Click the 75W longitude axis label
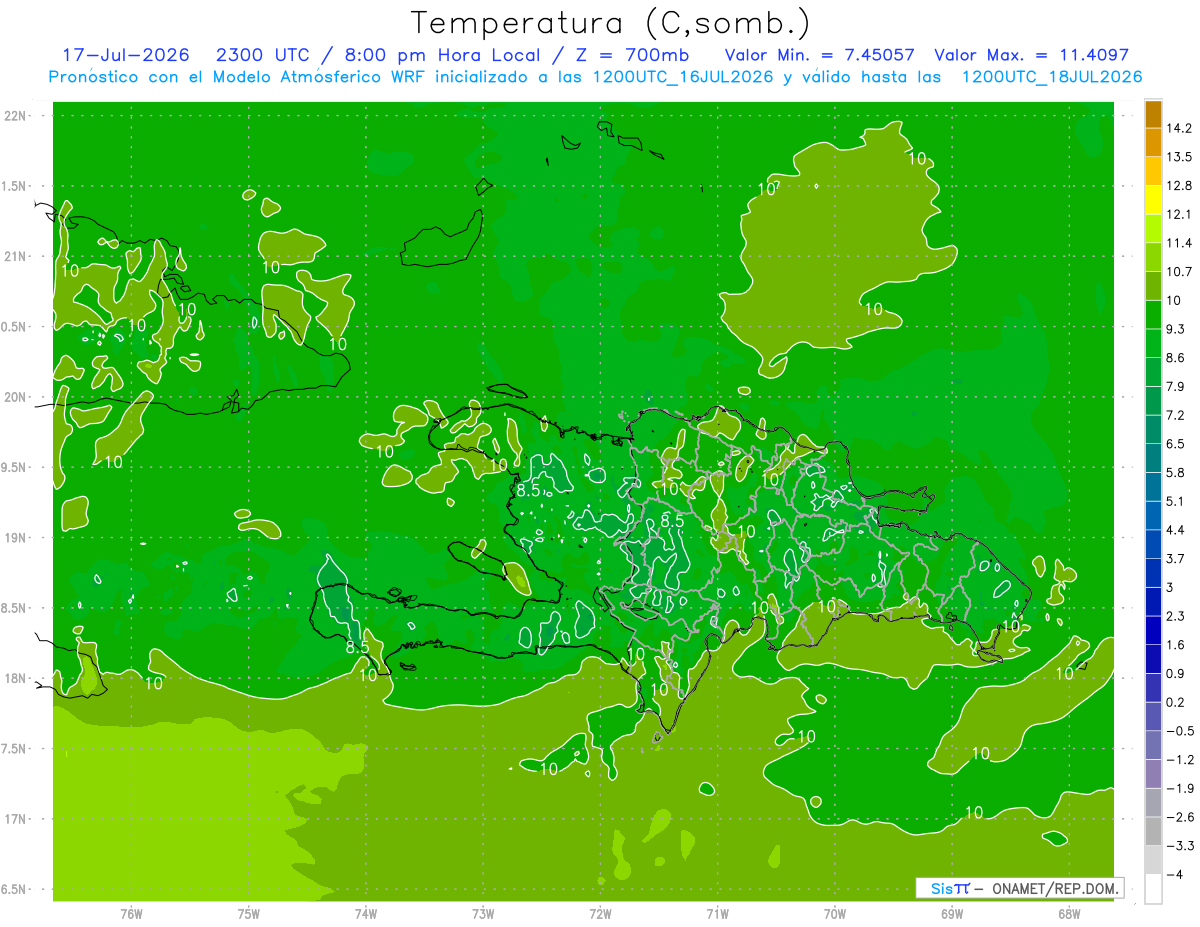 click(x=249, y=913)
